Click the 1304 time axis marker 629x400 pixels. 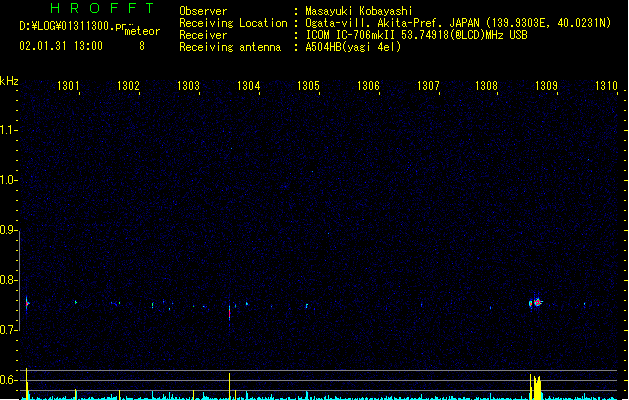coord(248,86)
